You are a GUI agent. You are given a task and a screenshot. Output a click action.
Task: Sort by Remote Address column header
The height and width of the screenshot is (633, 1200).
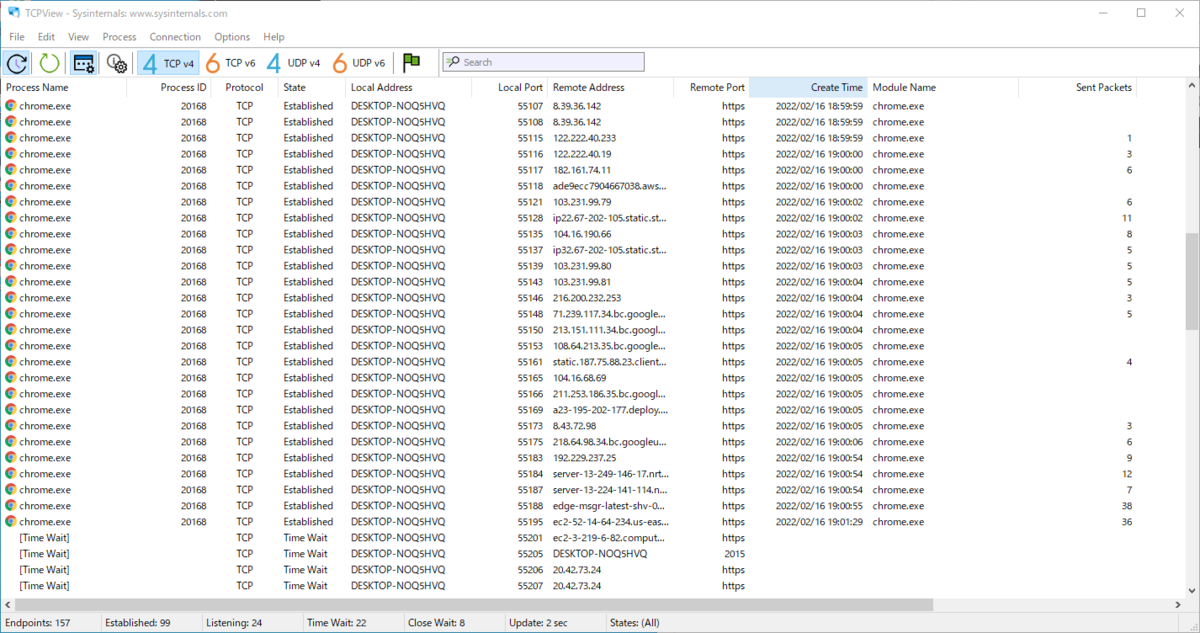coord(611,88)
